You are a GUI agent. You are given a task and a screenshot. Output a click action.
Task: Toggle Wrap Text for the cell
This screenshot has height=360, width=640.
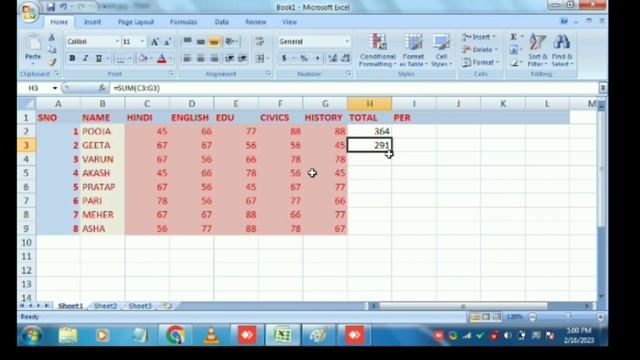coord(260,41)
